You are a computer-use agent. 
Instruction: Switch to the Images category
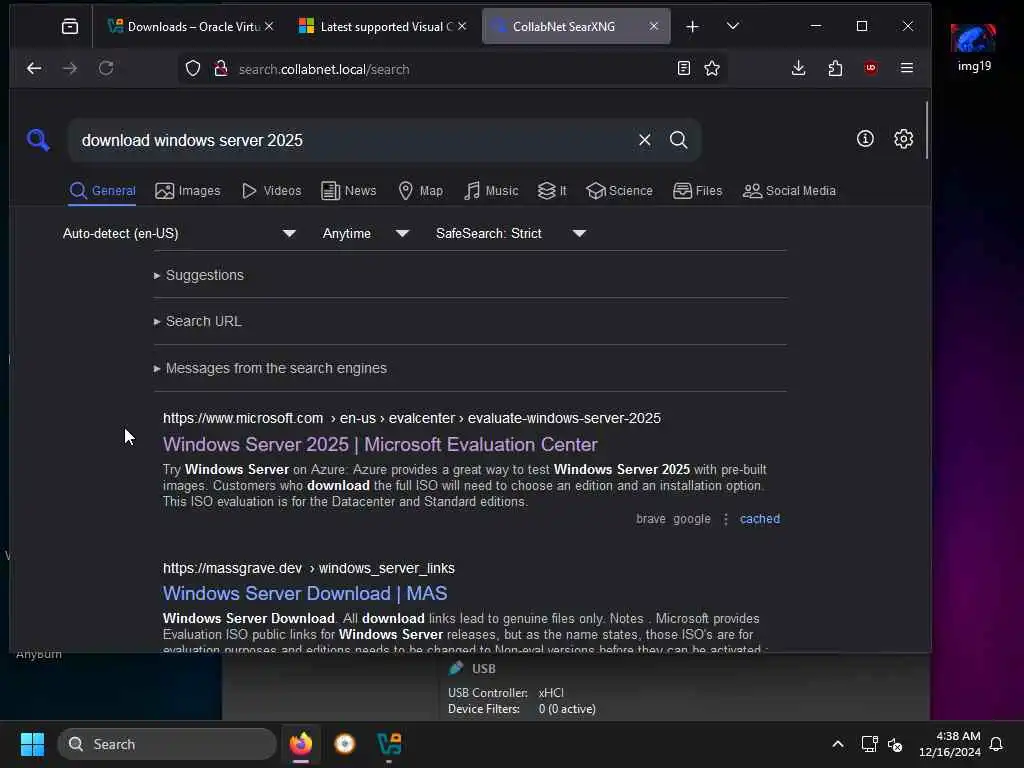(x=187, y=191)
